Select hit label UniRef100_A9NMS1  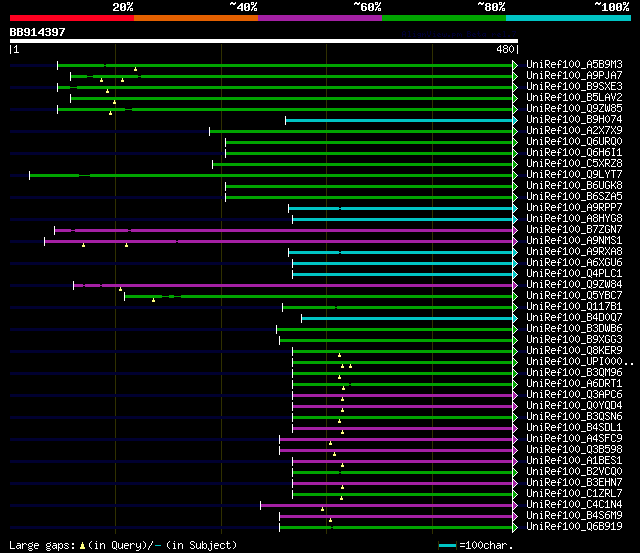pos(574,241)
